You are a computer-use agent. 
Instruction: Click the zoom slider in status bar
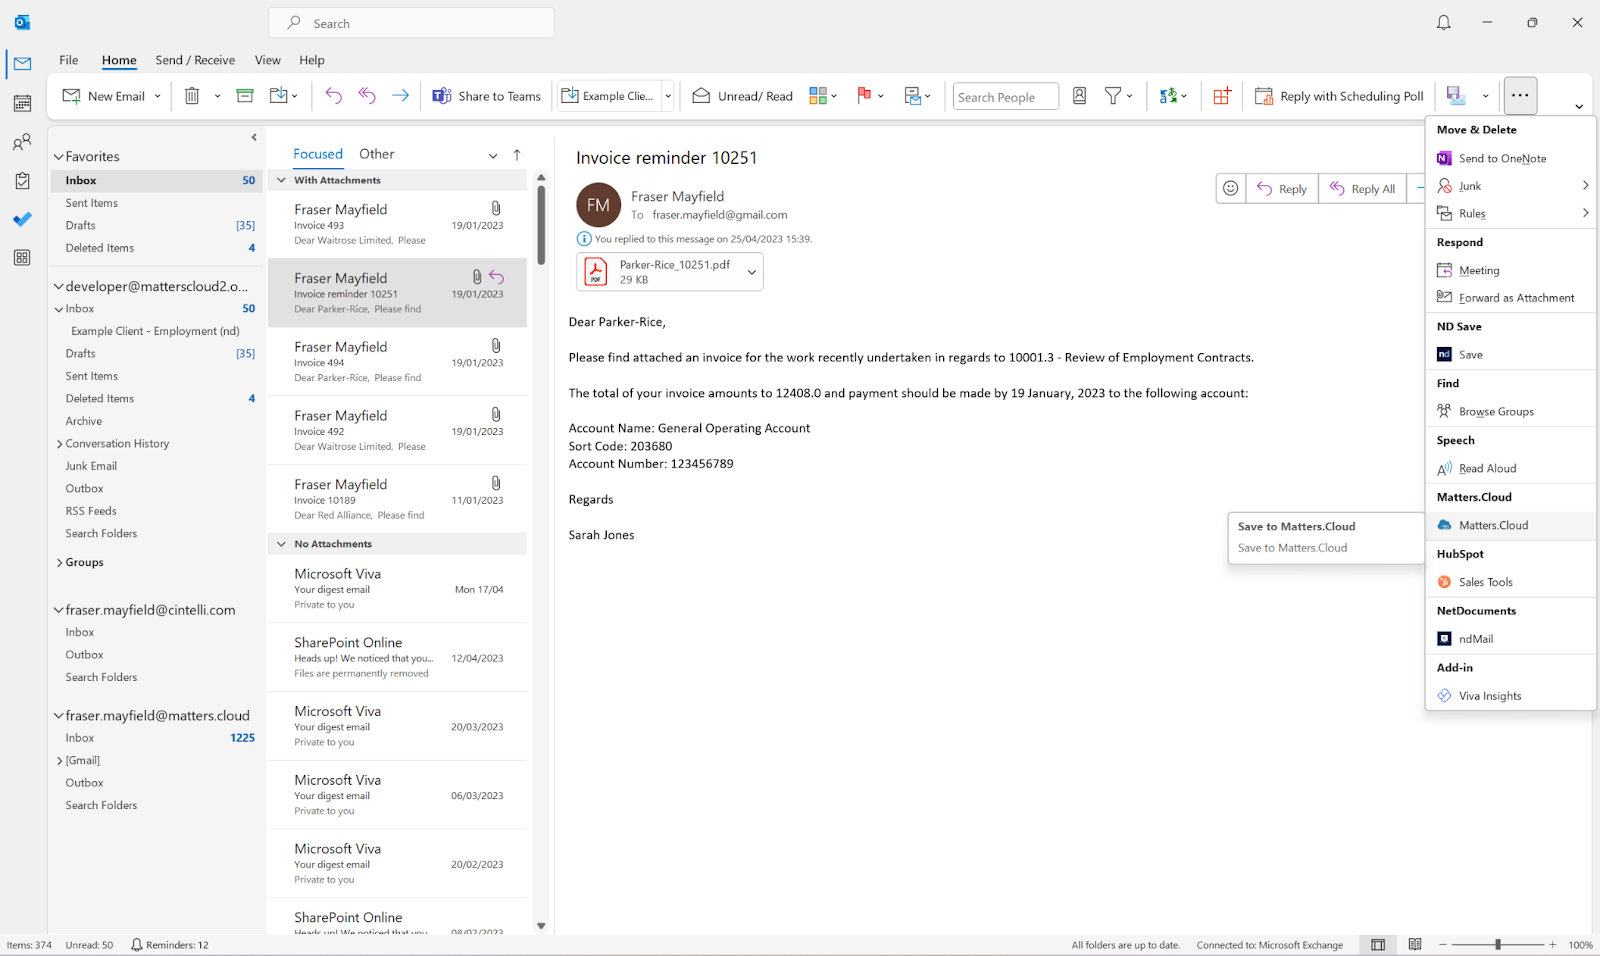pyautogui.click(x=1498, y=944)
